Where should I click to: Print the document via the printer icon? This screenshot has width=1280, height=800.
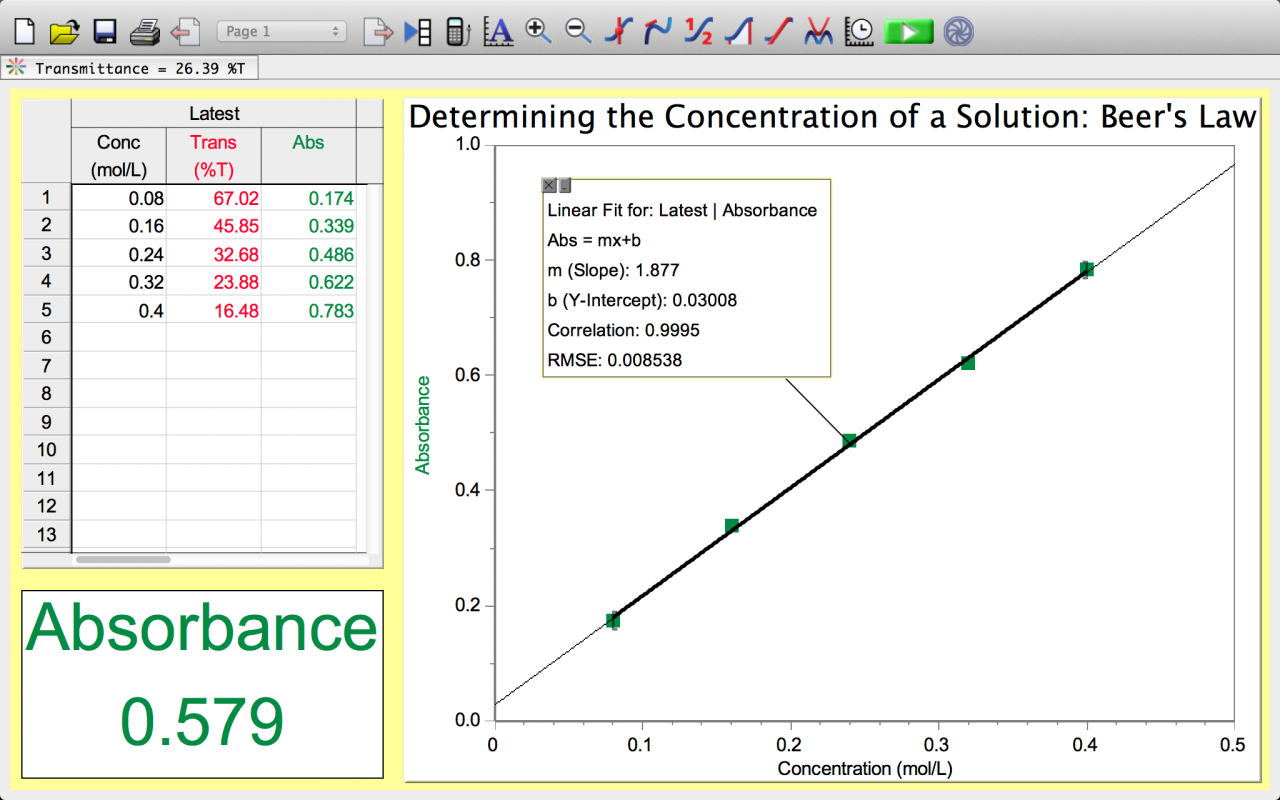145,31
